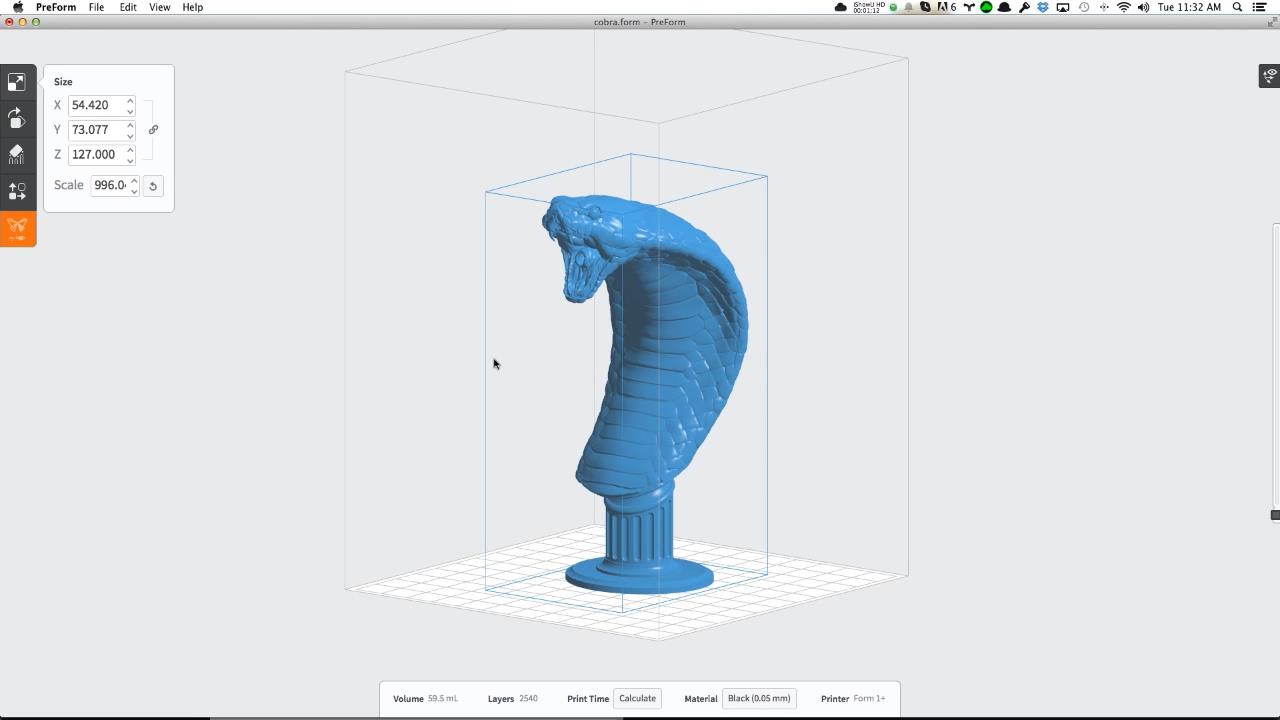Click the volume speaker menu bar icon

tap(1143, 7)
